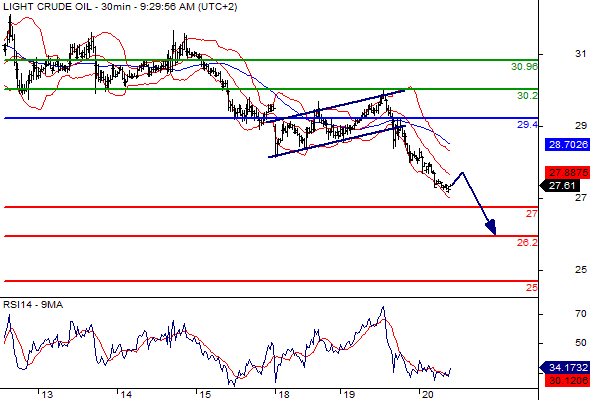Click date marker 15 on time axis
The image size is (590, 400).
pyautogui.click(x=205, y=394)
